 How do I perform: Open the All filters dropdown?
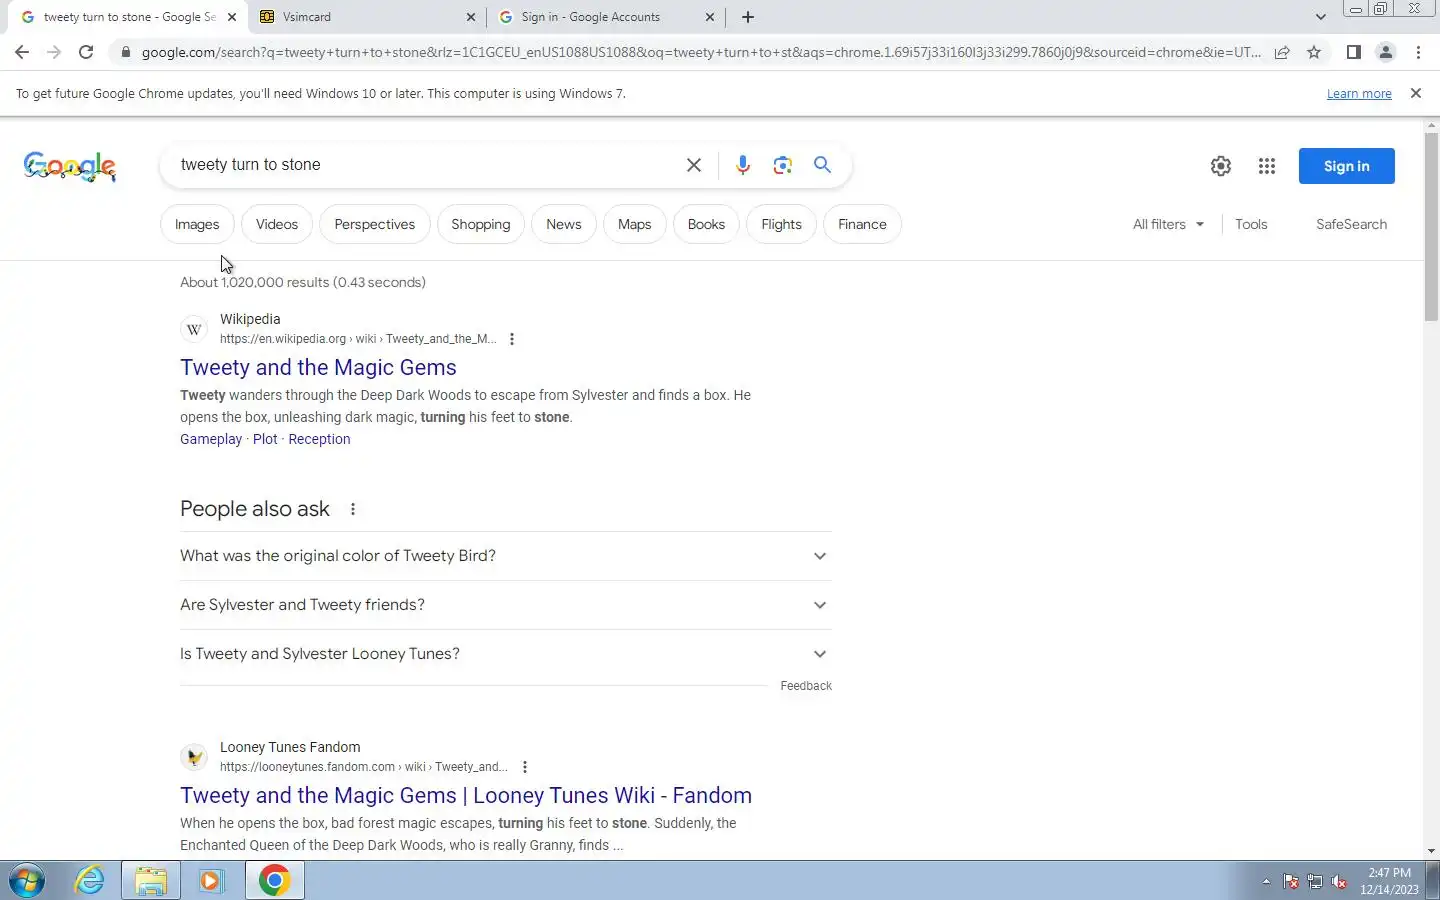1168,224
